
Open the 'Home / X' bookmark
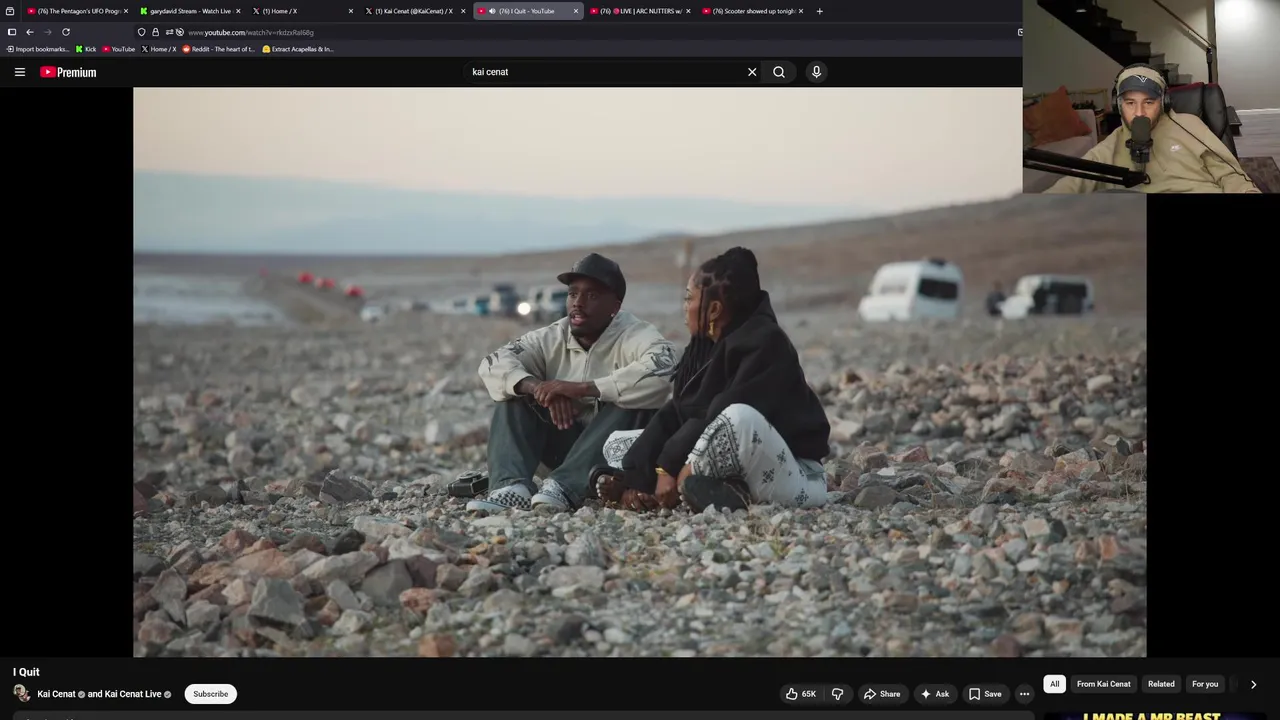159,49
